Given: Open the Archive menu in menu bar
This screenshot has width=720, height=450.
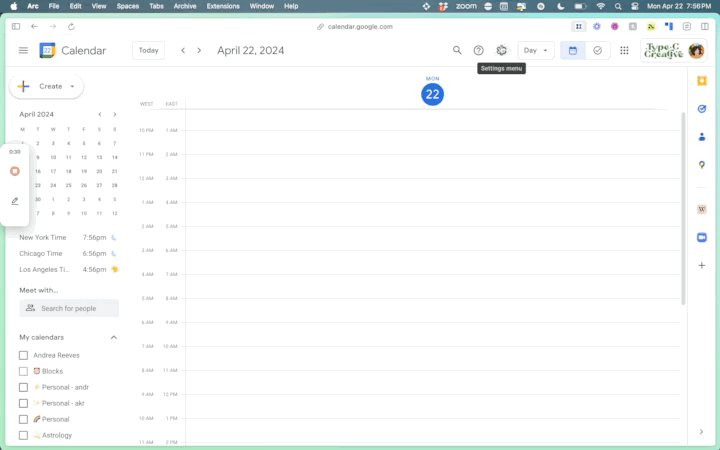Looking at the screenshot, I should click(x=184, y=6).
